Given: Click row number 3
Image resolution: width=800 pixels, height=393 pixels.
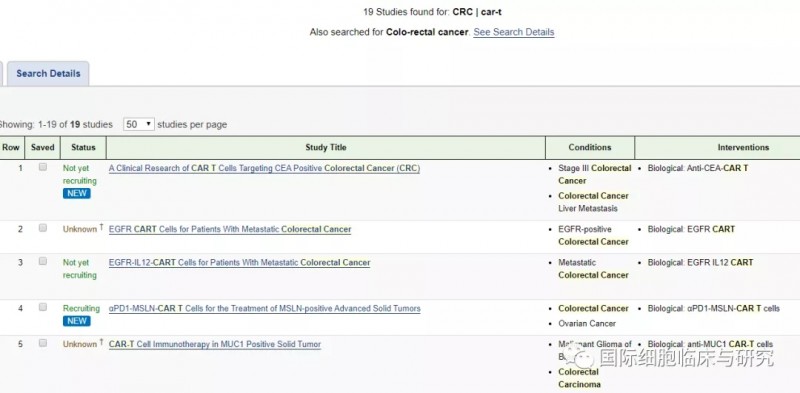Looking at the screenshot, I should pyautogui.click(x=20, y=262).
